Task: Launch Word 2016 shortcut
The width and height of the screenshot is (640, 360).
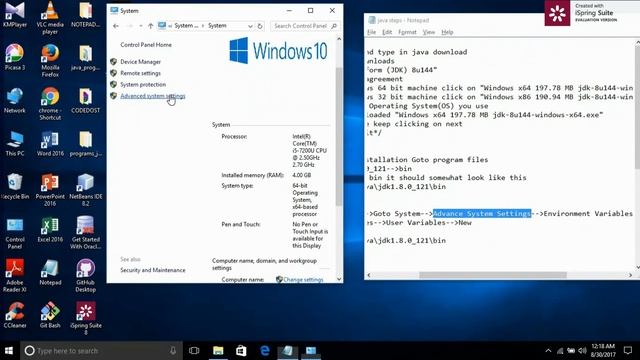Action: 50,144
